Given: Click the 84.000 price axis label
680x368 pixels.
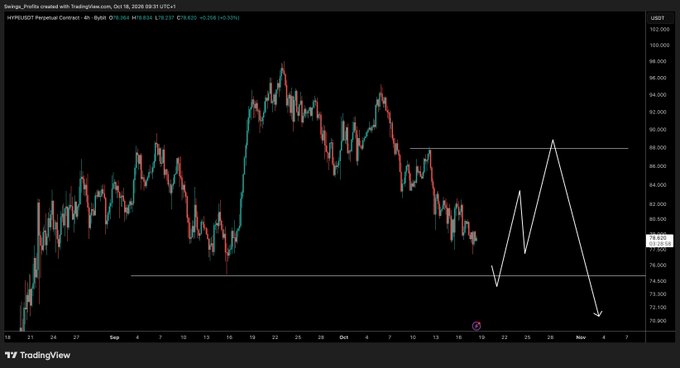Looking at the screenshot, I should (x=658, y=185).
